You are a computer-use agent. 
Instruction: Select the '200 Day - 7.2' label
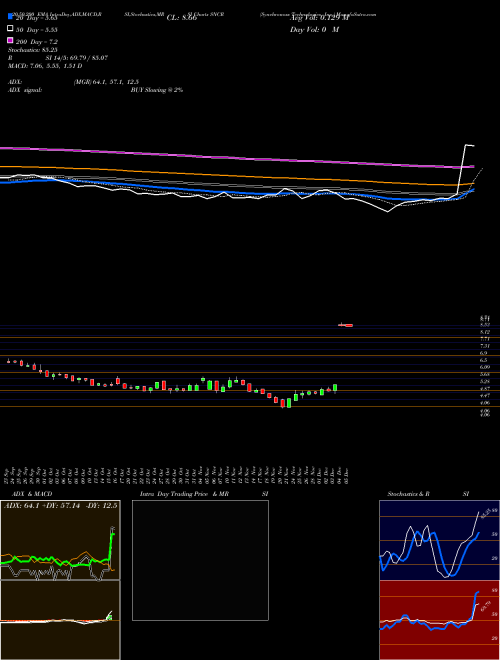coord(37,42)
